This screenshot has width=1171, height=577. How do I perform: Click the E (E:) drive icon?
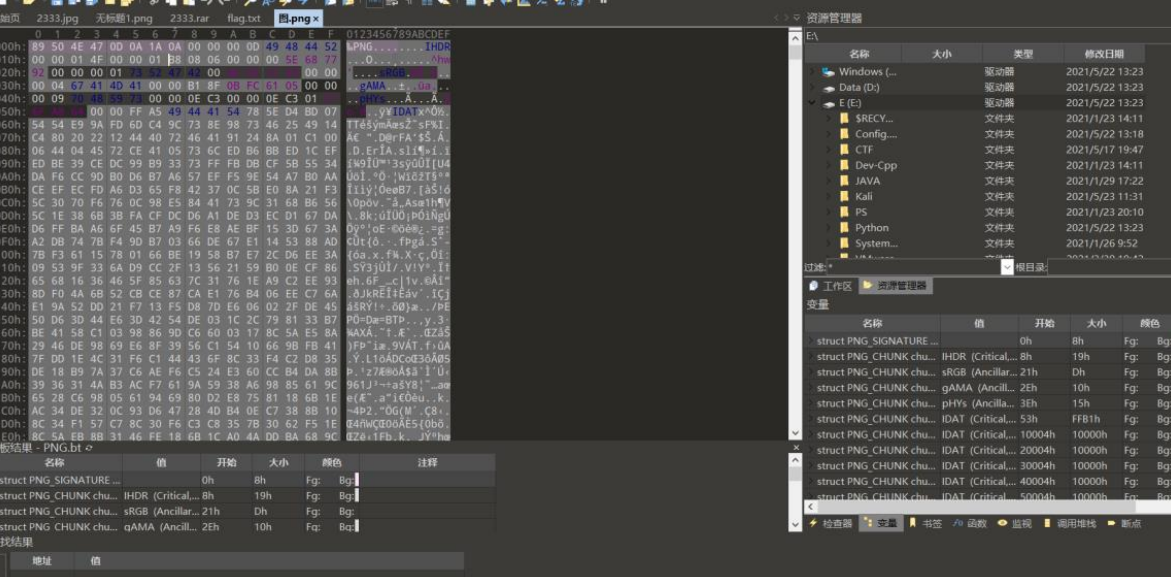point(828,103)
